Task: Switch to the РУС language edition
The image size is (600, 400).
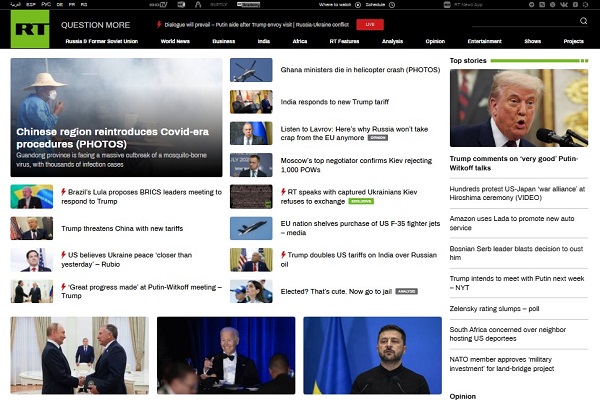Action: coord(46,5)
